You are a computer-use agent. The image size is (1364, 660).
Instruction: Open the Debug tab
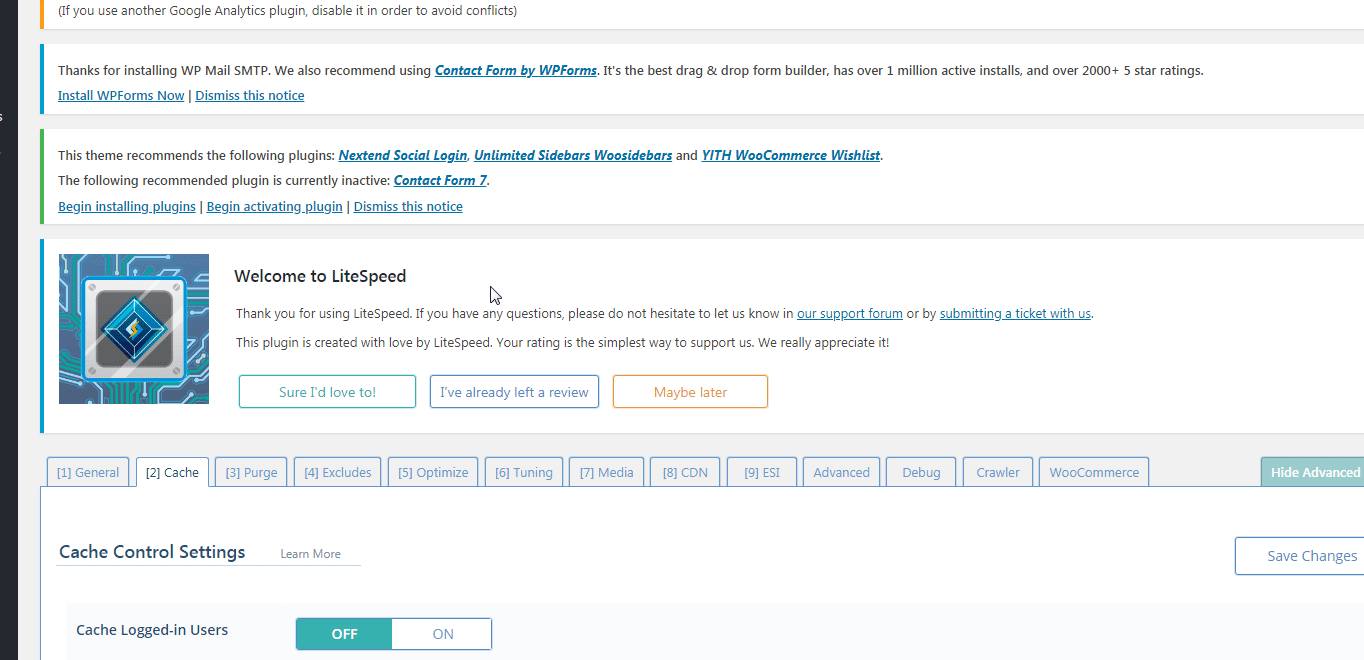pos(921,472)
